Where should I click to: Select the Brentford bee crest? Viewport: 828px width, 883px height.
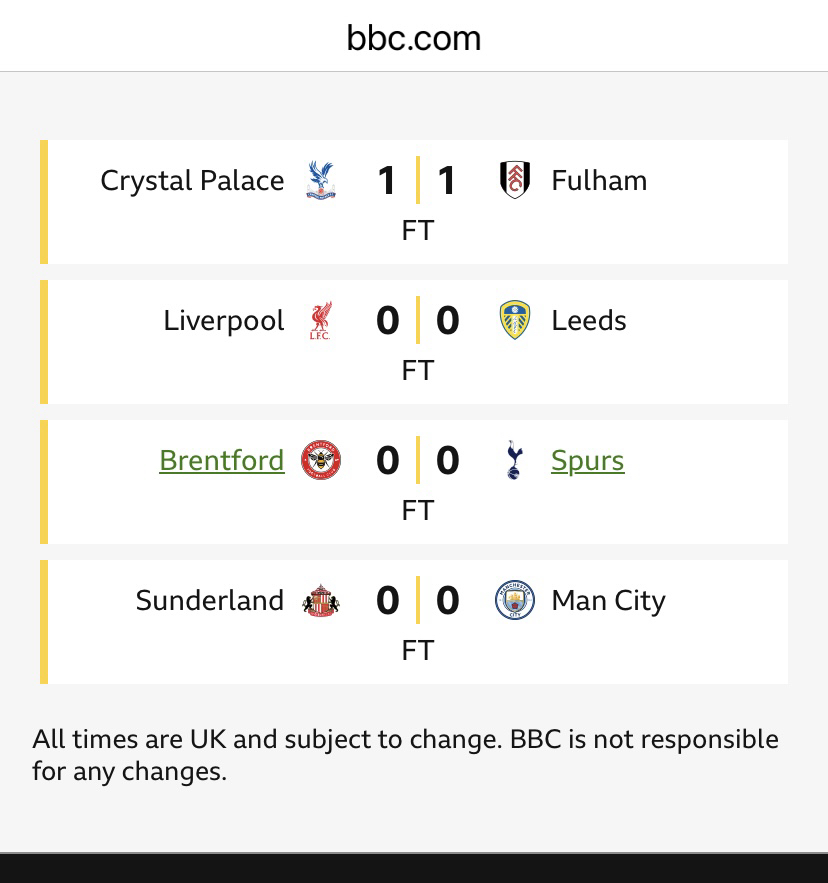[x=321, y=460]
